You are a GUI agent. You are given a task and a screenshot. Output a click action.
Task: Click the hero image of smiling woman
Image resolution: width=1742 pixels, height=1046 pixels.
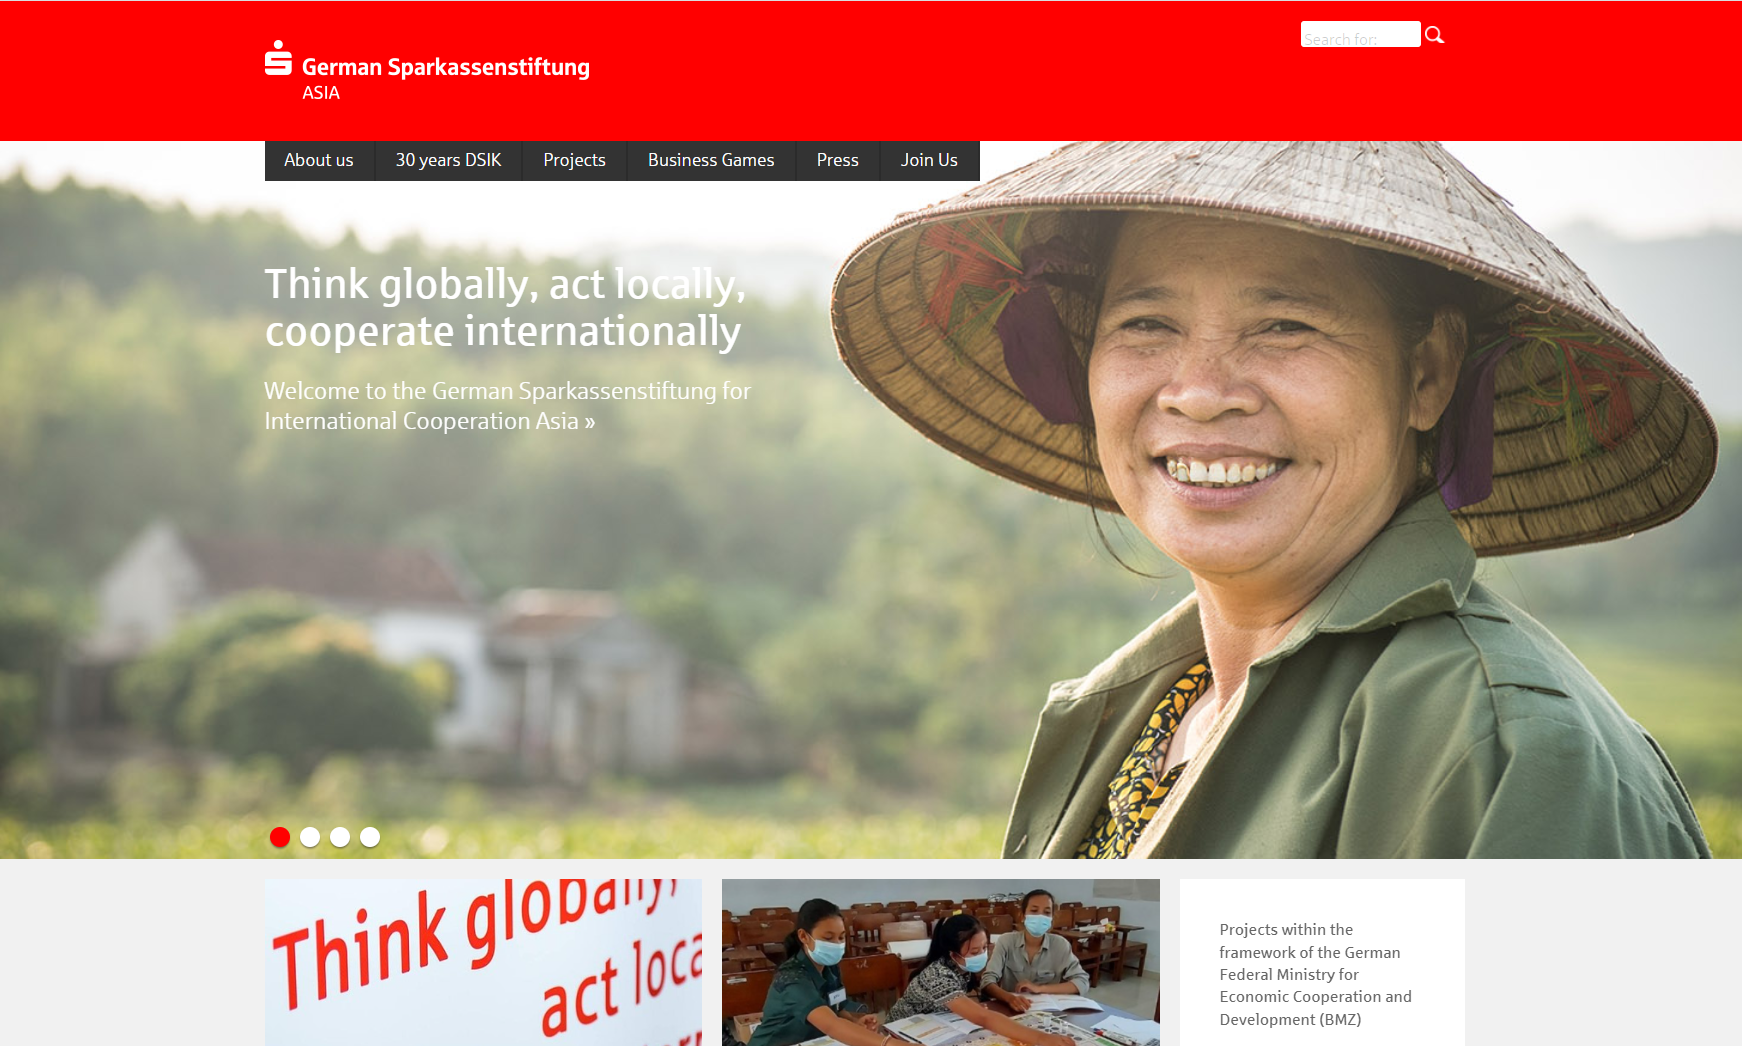pos(1270,500)
